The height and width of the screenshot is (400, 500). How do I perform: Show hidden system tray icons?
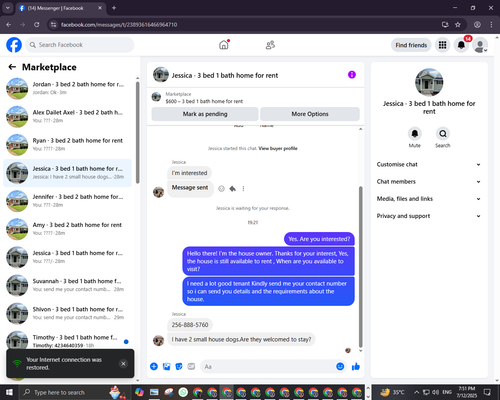pos(417,392)
